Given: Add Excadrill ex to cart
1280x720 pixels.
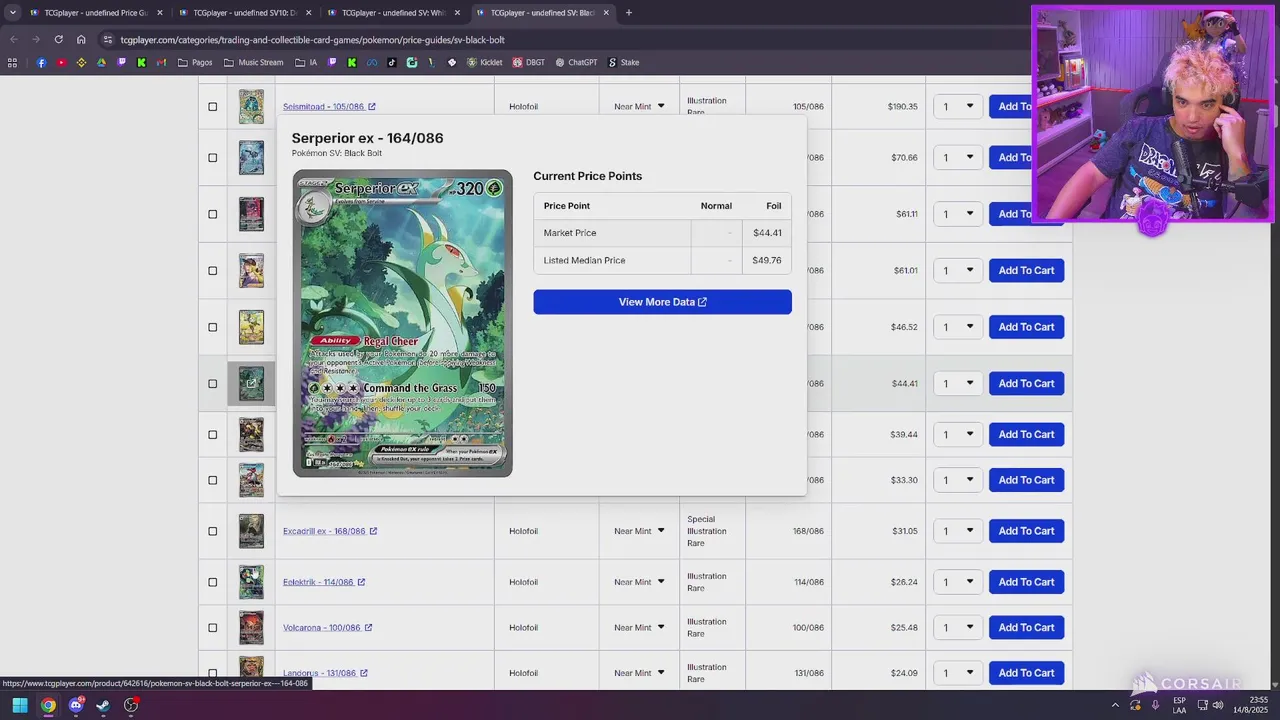Looking at the screenshot, I should coord(1026,531).
